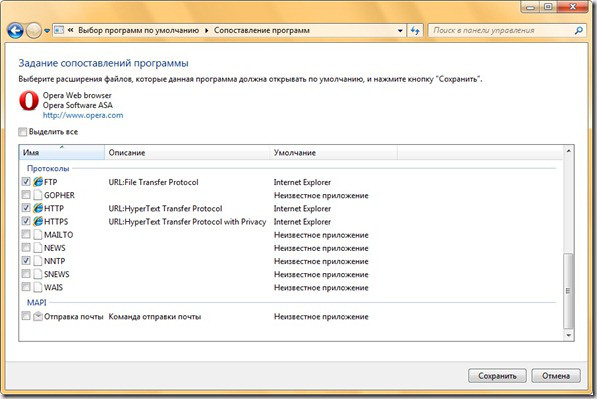Check the WAIS protocol checkbox
This screenshot has width=597, height=399.
coord(26,287)
